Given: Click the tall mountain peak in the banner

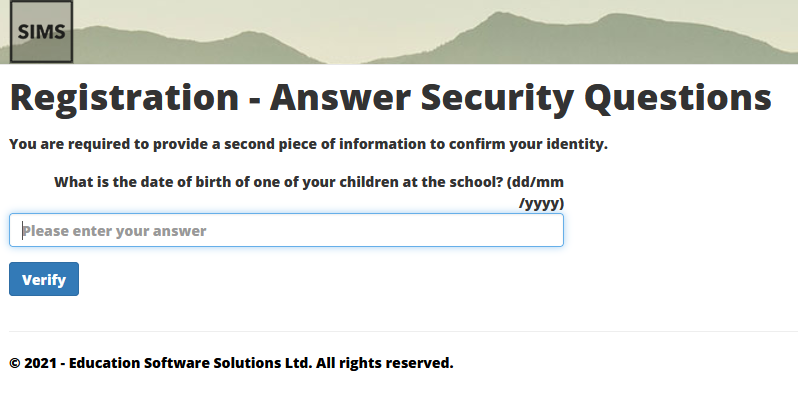Looking at the screenshot, I should [496, 20].
